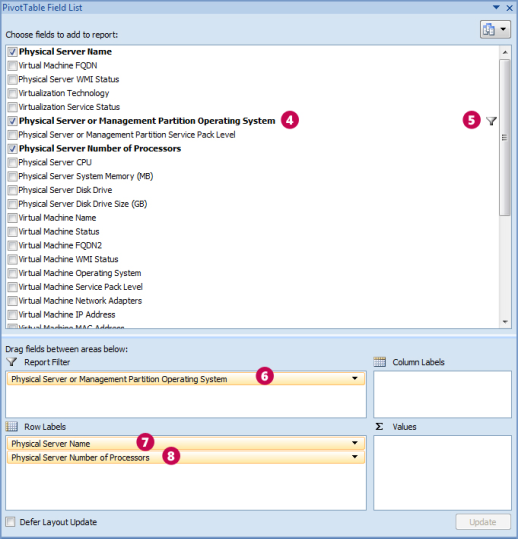Expand the Report Filter Operating System field dropdown
Viewport: 518px width, 539px height.
[x=355, y=378]
